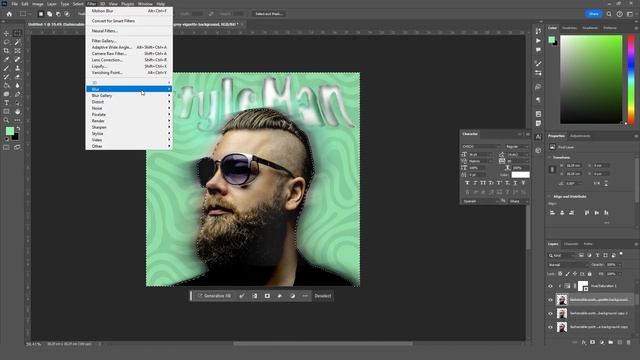Collapse the Align and Distribute section
This screenshot has height=360, width=640.
pyautogui.click(x=550, y=197)
